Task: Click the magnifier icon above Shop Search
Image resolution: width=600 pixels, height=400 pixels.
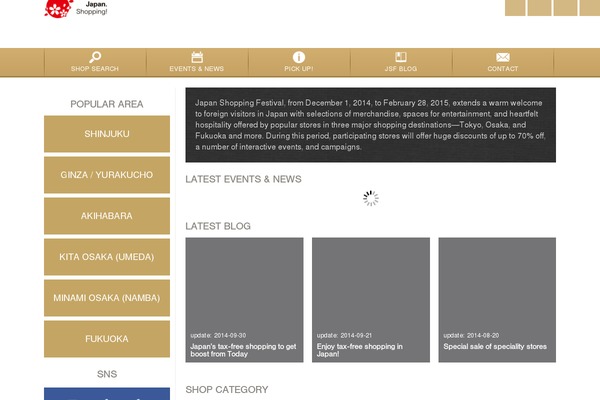Action: (x=95, y=57)
